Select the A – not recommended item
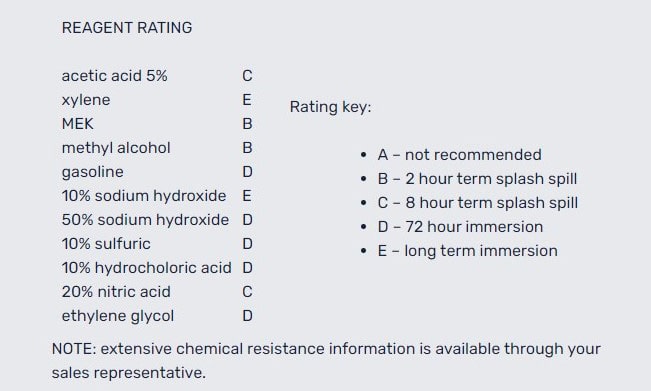The height and width of the screenshot is (391, 651). coord(460,155)
